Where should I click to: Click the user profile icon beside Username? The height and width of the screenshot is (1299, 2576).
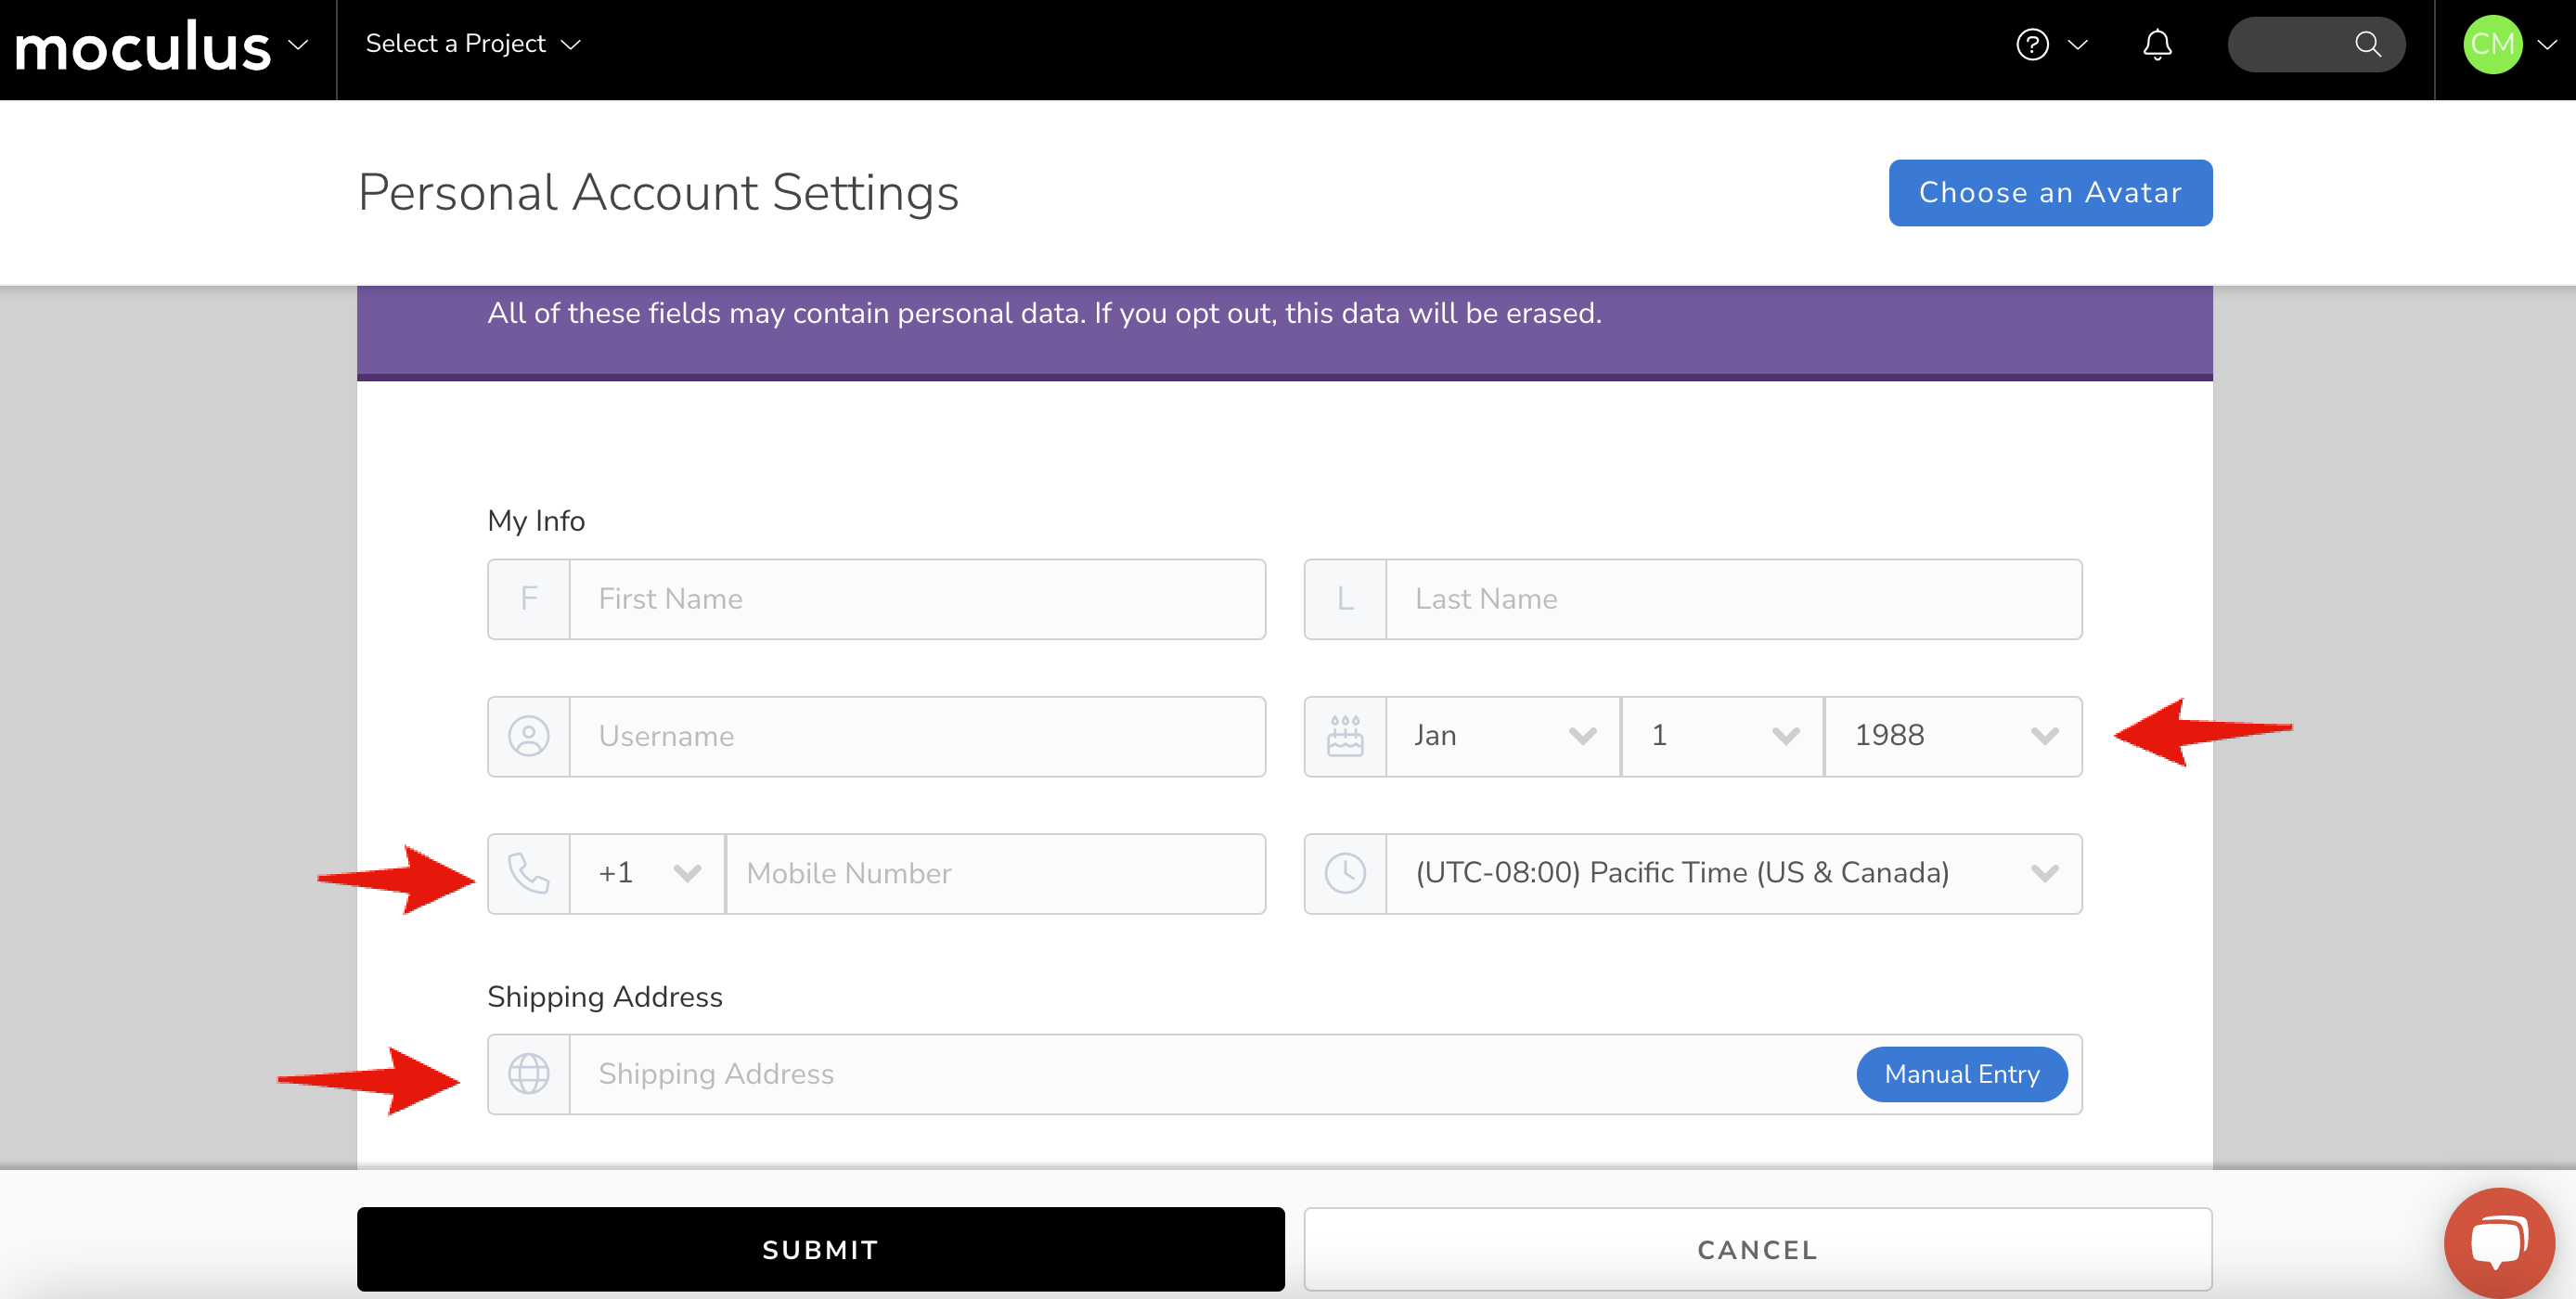click(529, 736)
